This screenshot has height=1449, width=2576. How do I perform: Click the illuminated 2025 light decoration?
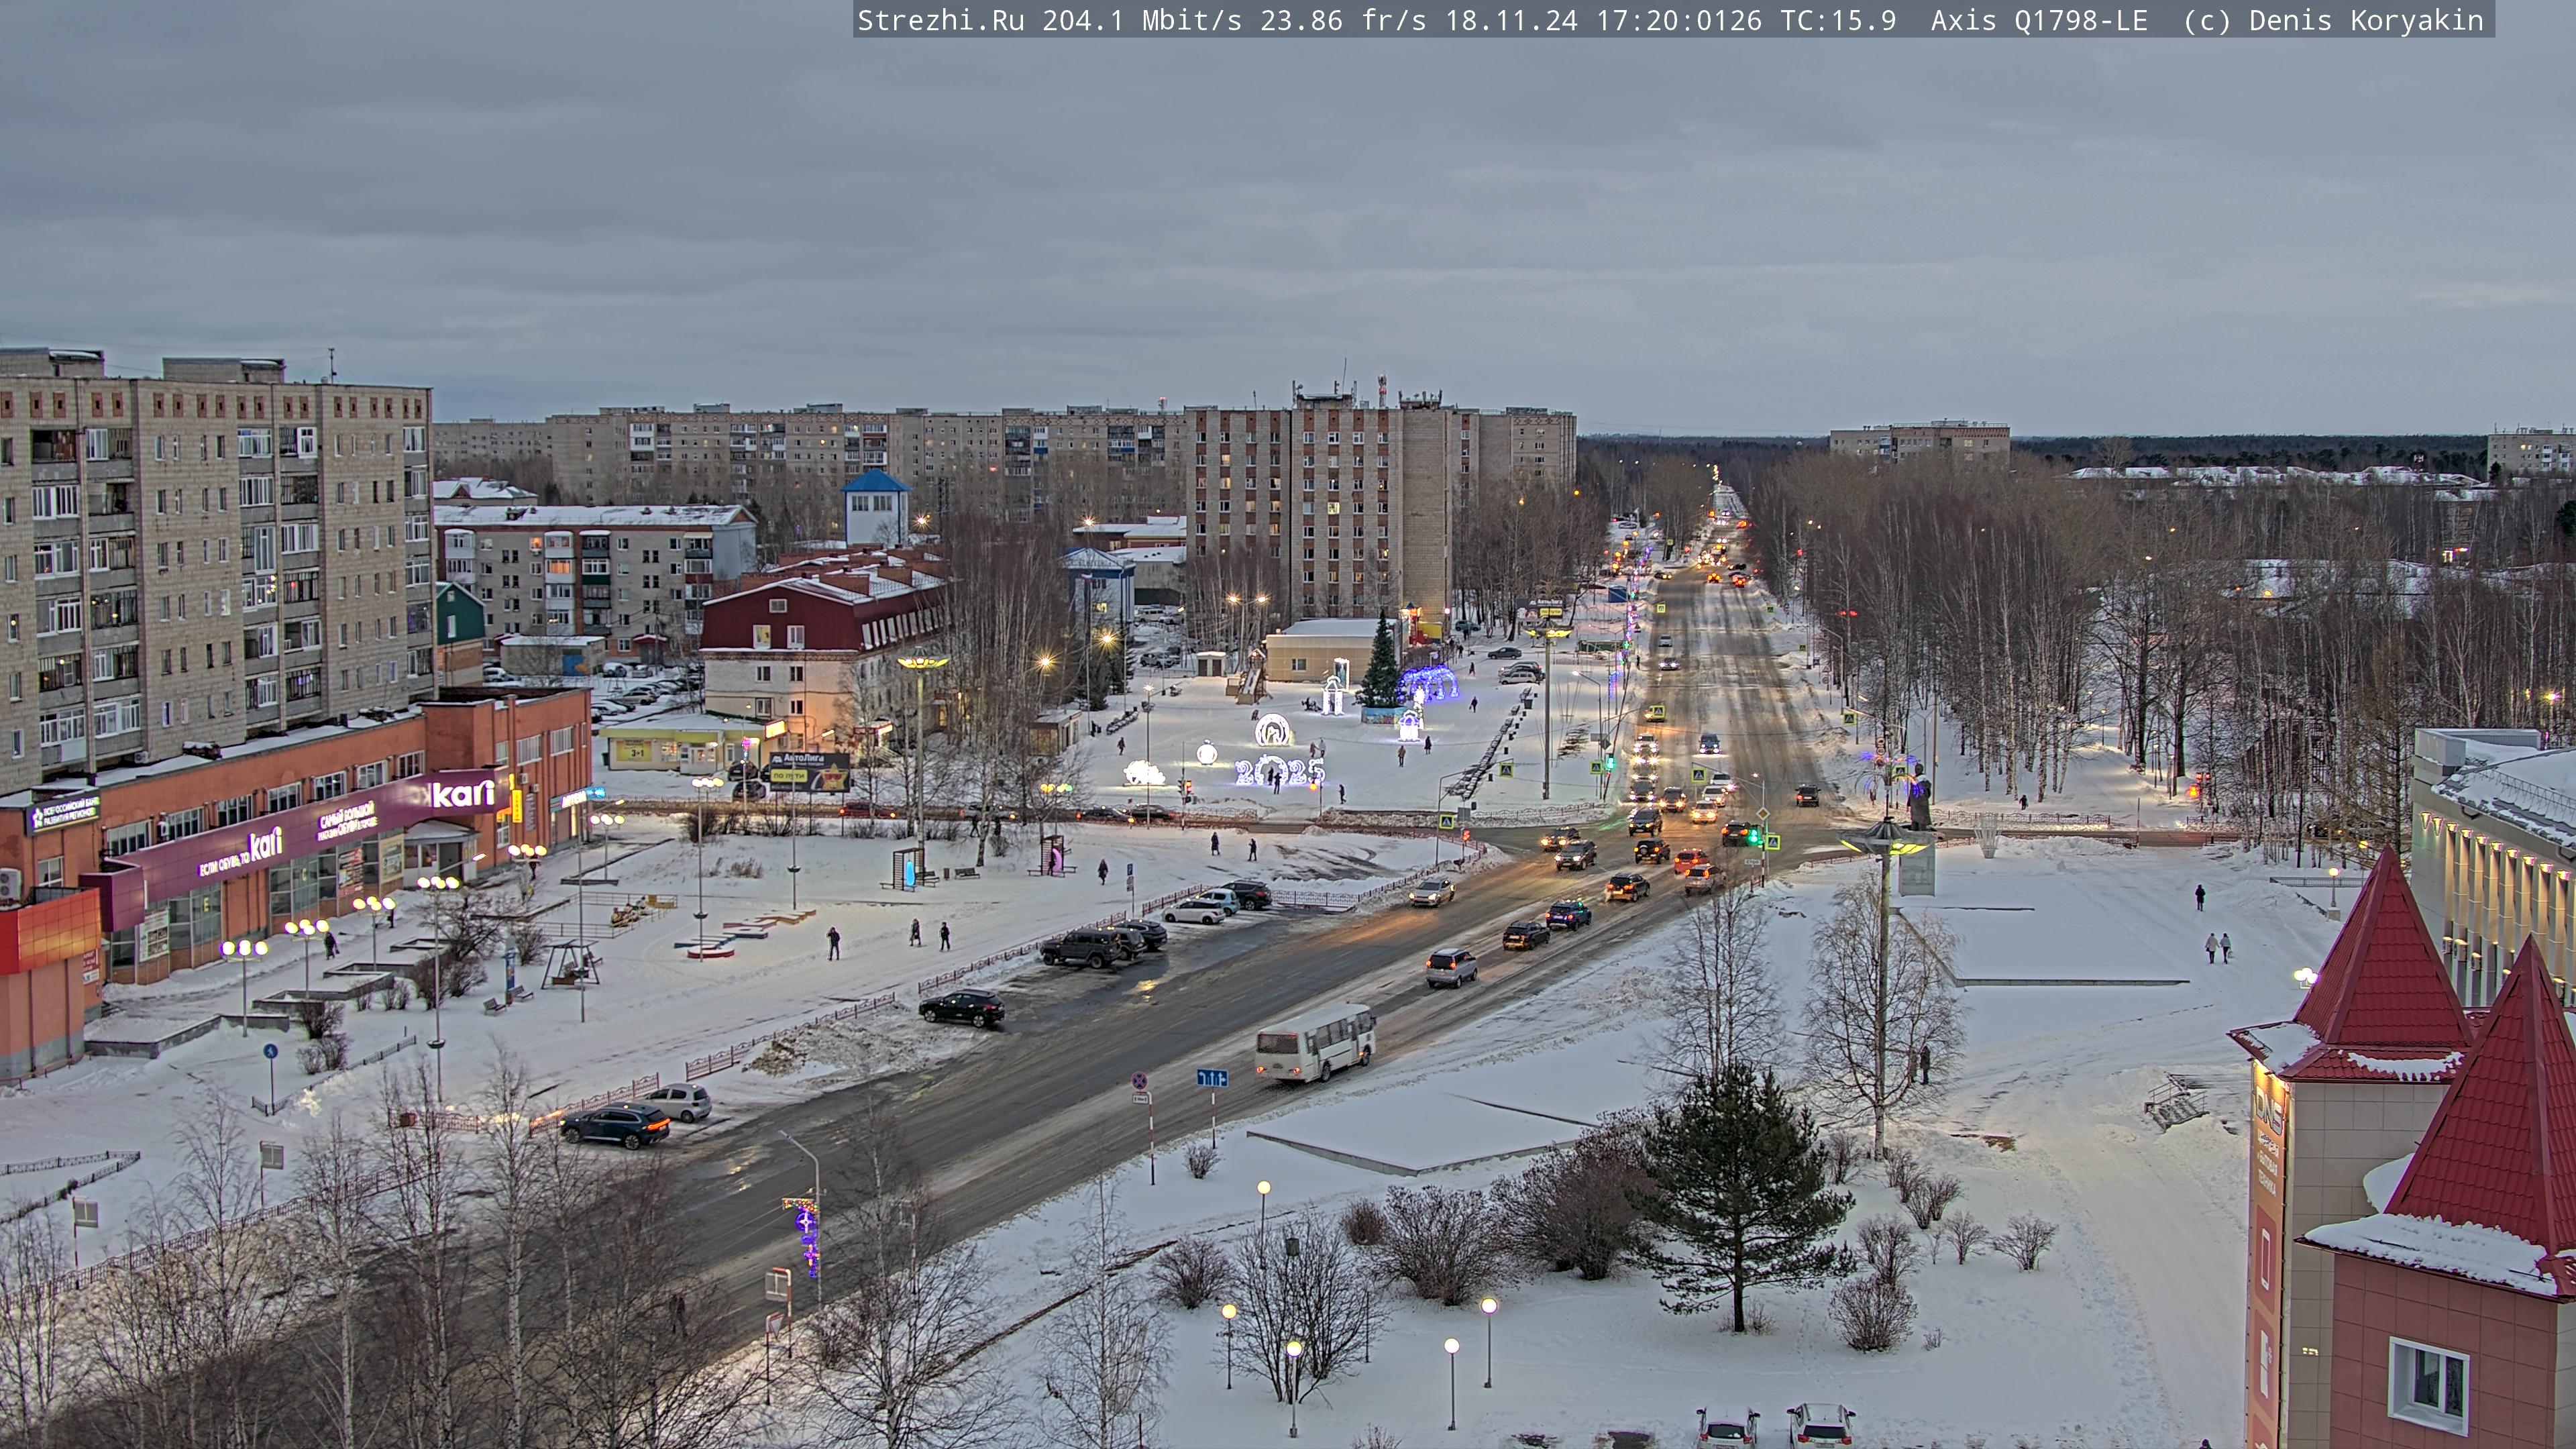(x=1279, y=771)
